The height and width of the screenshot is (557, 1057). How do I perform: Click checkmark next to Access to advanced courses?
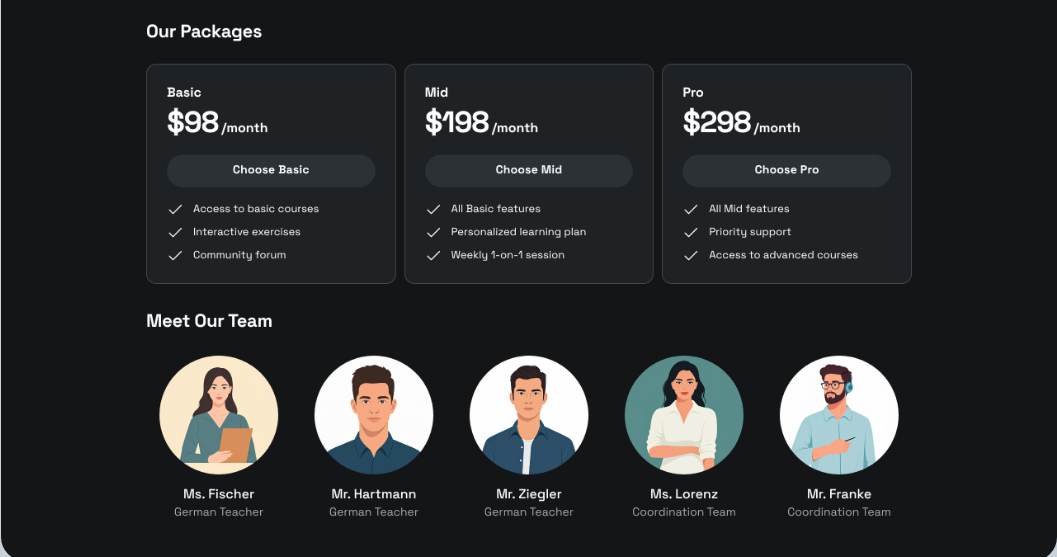click(x=691, y=255)
